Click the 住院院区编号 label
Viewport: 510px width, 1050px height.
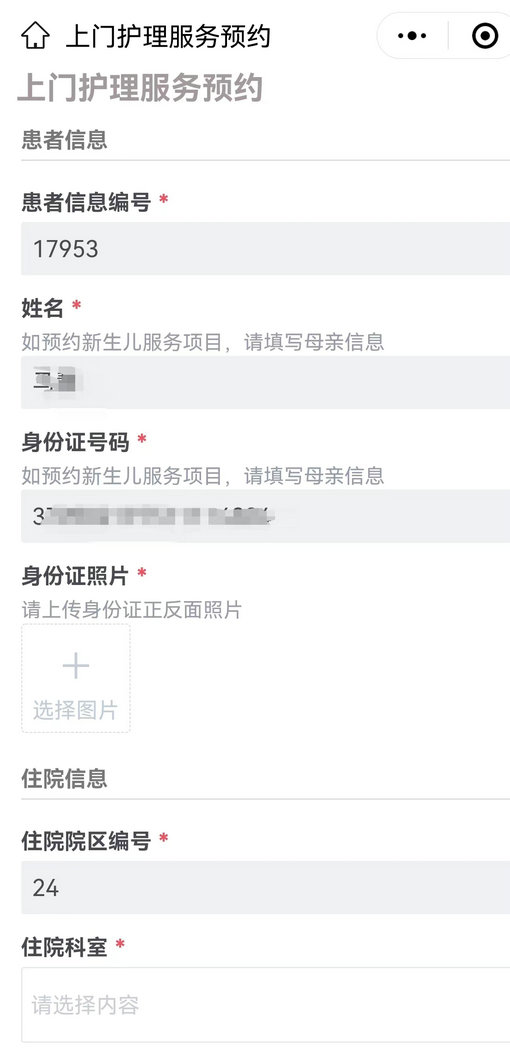click(86, 840)
